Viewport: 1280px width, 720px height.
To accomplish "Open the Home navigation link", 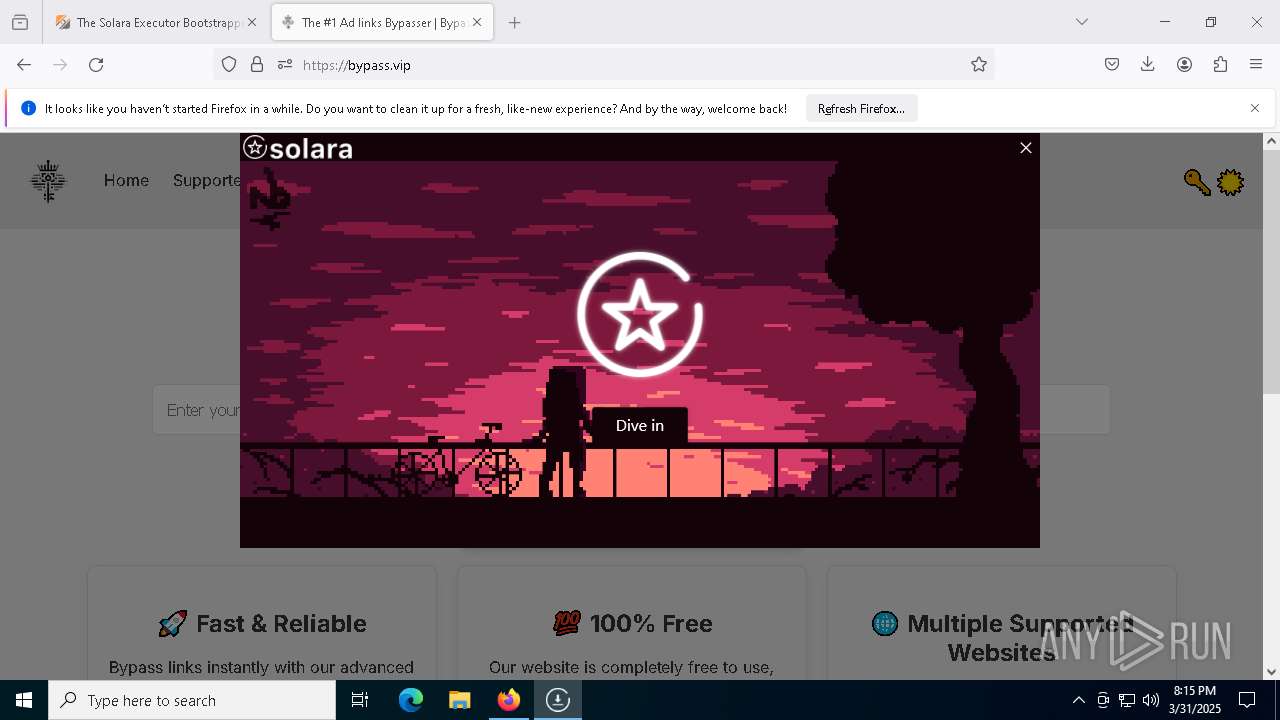I will [x=126, y=180].
